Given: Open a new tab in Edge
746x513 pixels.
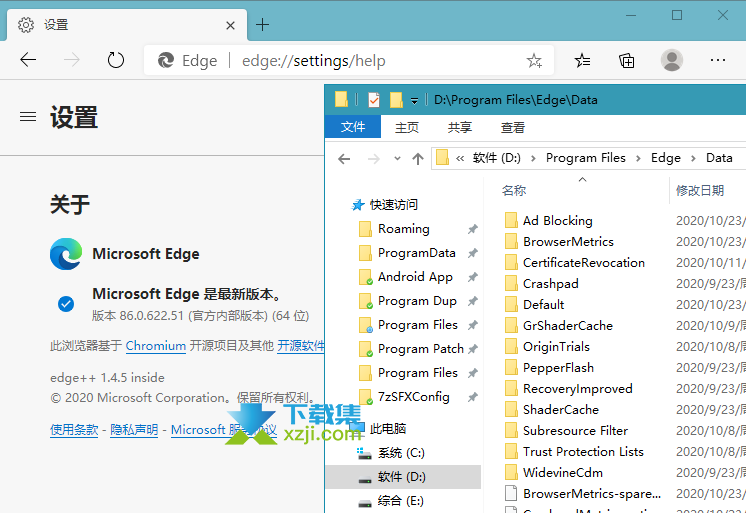Looking at the screenshot, I should pyautogui.click(x=263, y=24).
